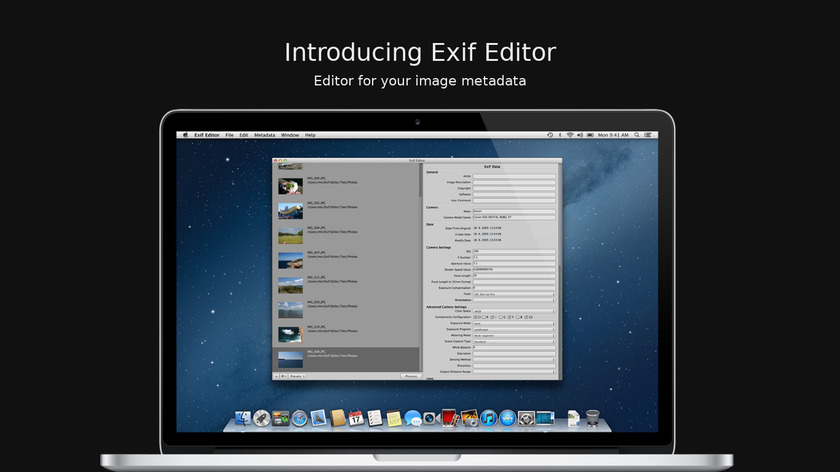Screen dimensions: 840x472
Task: Open the Orientation dropdown
Action: 514,300
